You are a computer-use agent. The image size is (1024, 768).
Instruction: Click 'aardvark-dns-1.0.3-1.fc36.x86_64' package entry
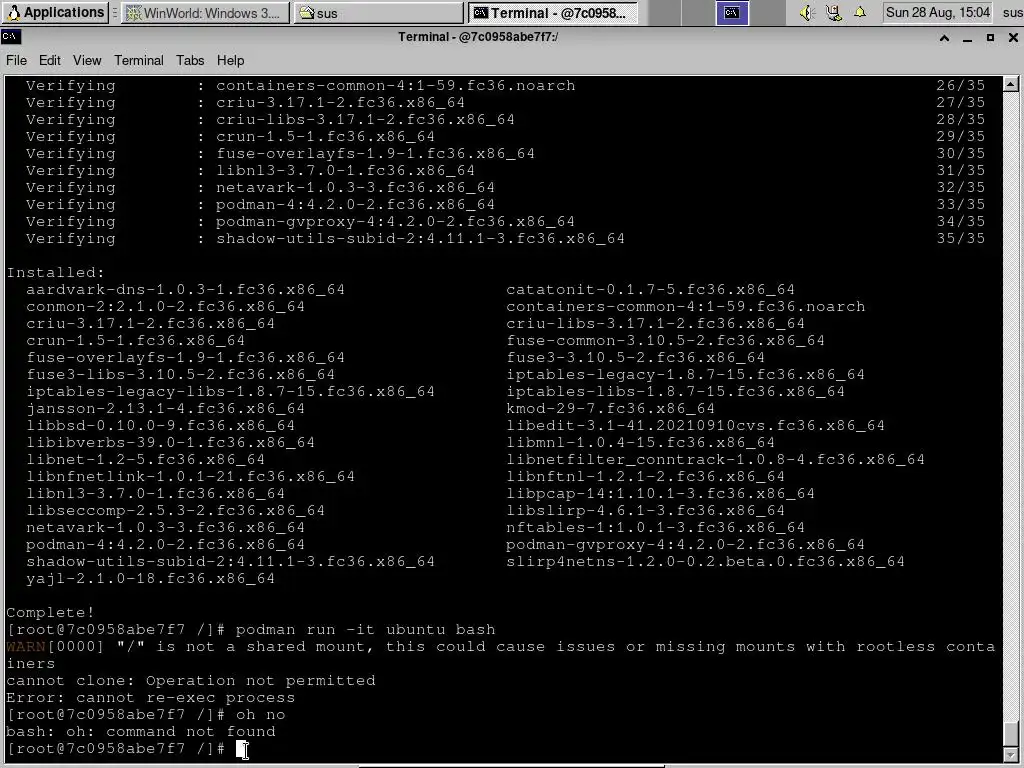click(185, 289)
